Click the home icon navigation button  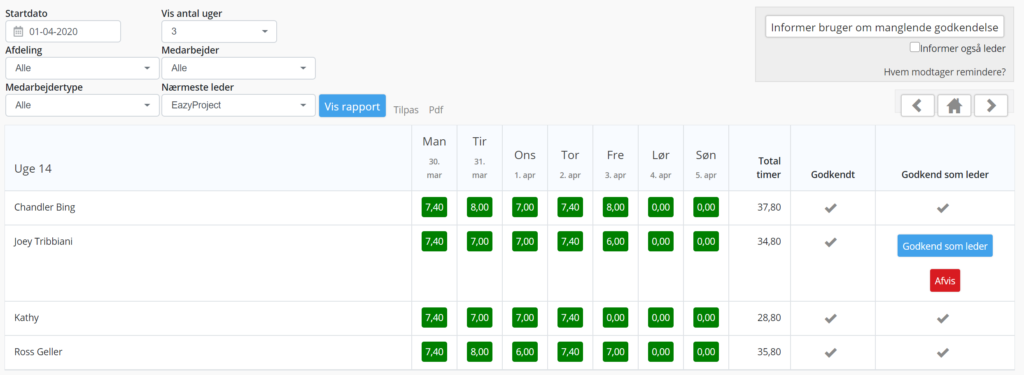[x=954, y=106]
